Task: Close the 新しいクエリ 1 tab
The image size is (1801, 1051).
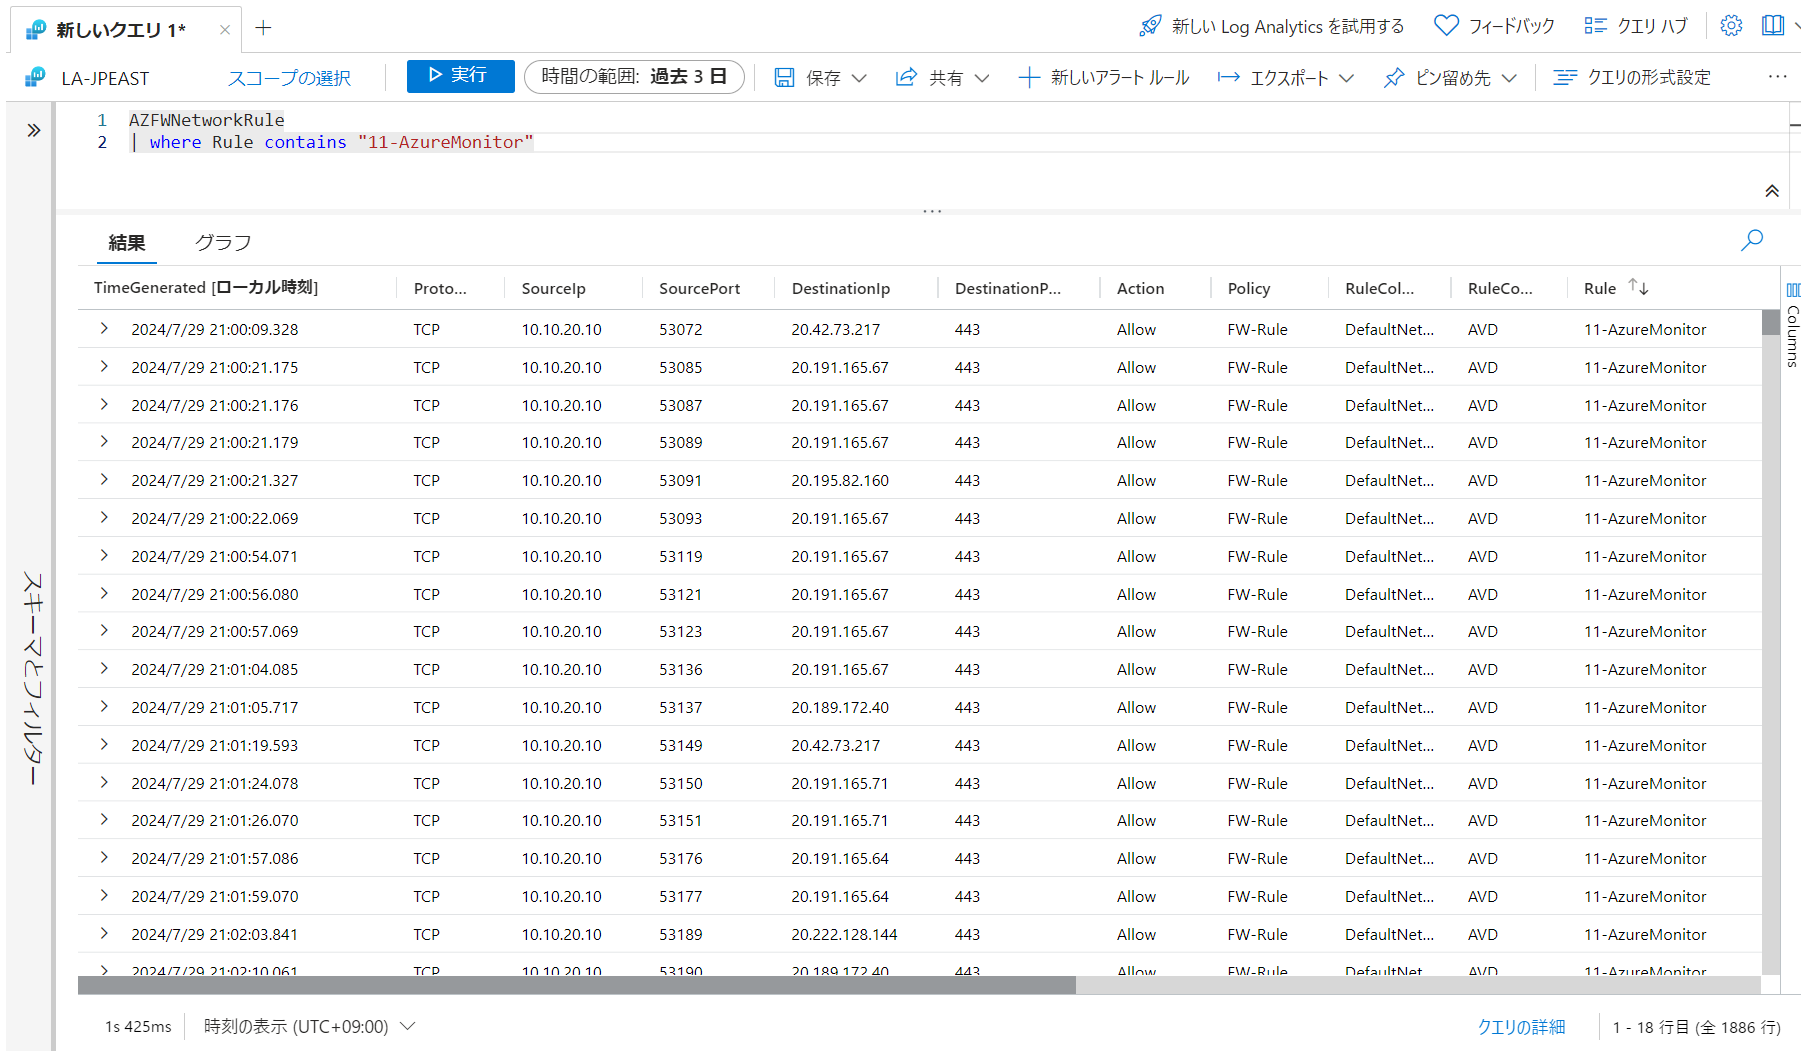Action: (225, 30)
